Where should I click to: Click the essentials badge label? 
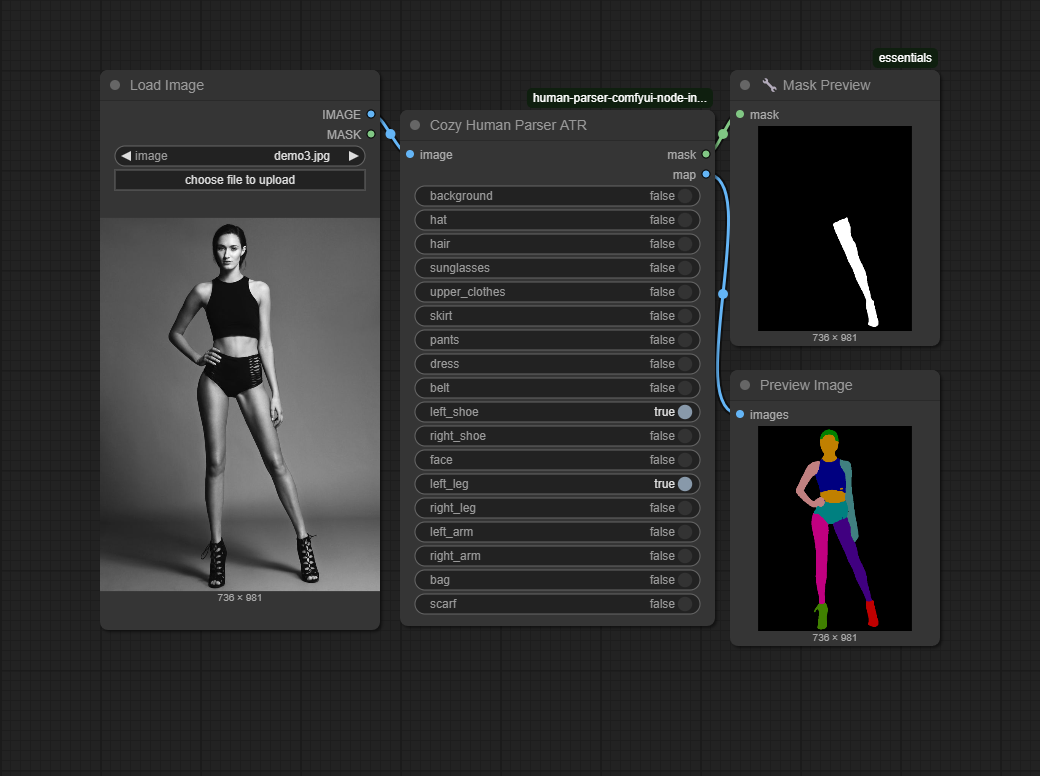(x=905, y=58)
